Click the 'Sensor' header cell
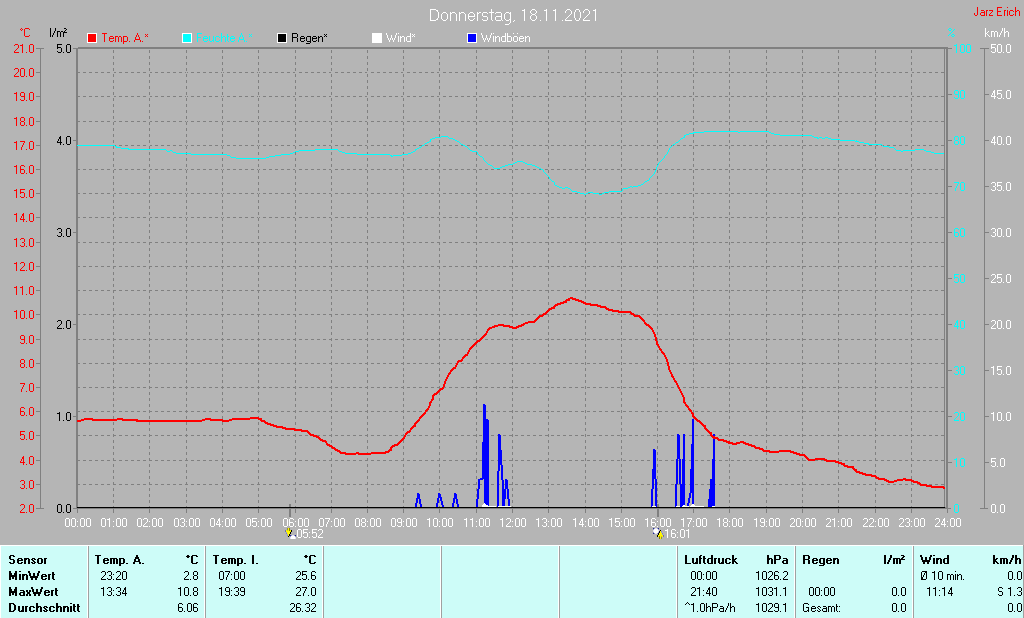This screenshot has height=618, width=1024. click(27, 560)
